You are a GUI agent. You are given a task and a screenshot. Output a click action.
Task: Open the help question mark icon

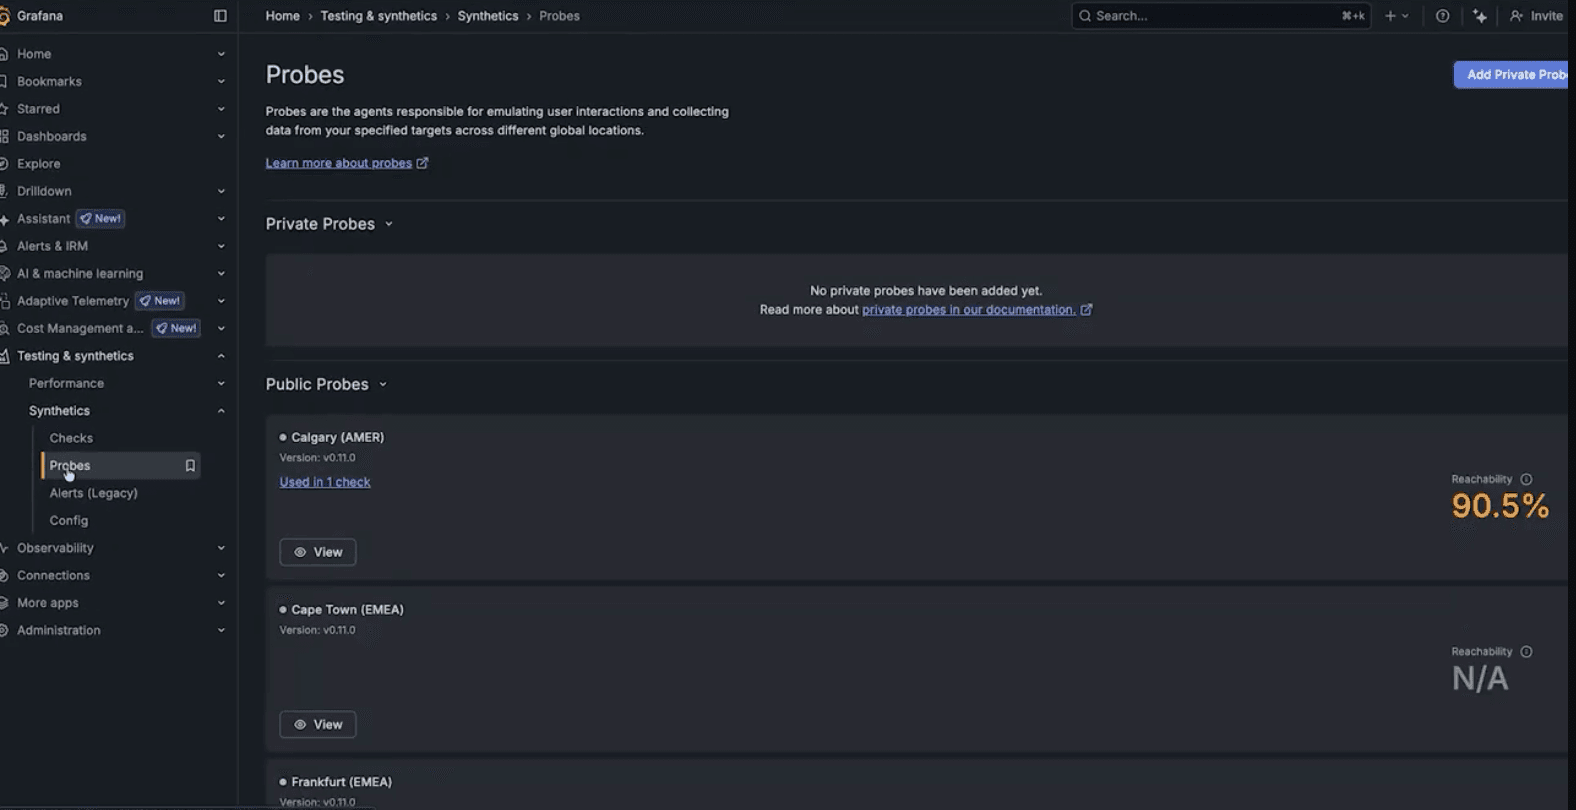click(1442, 16)
